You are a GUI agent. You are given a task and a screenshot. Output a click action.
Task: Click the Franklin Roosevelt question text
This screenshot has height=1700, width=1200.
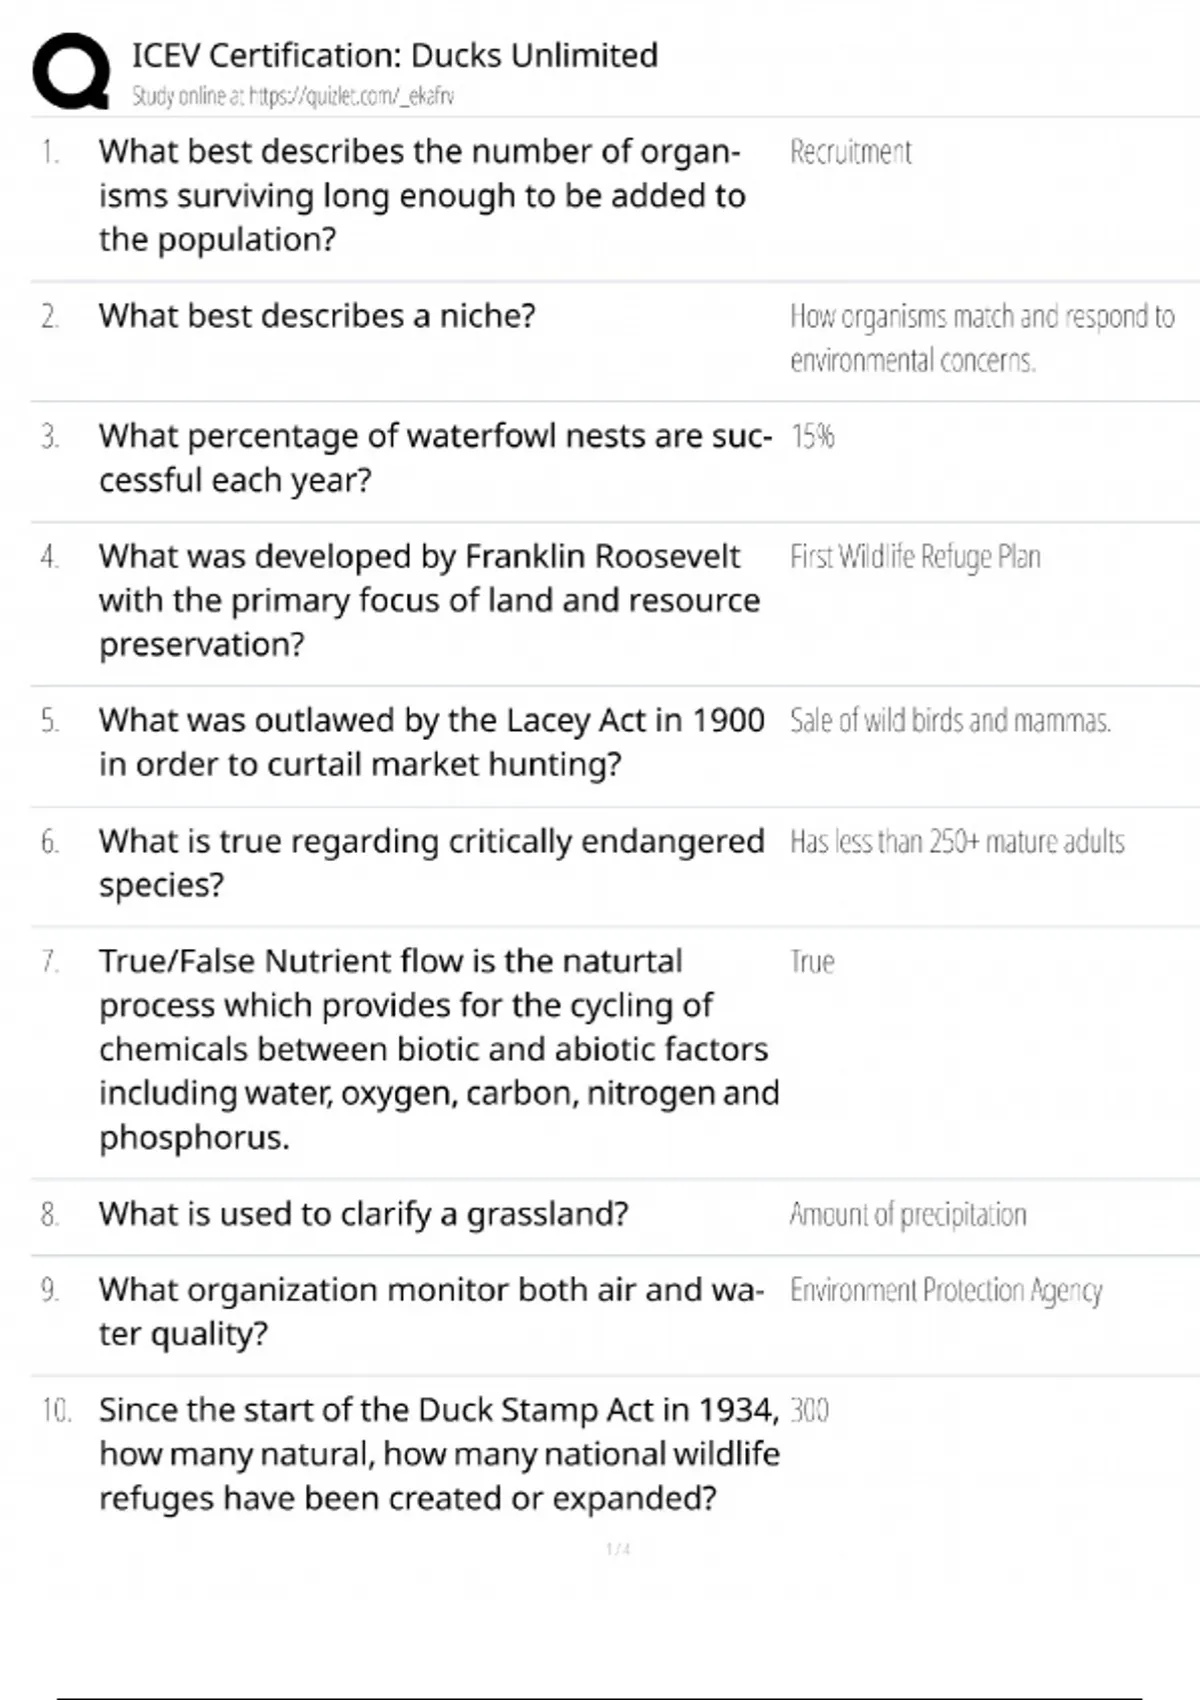point(429,600)
